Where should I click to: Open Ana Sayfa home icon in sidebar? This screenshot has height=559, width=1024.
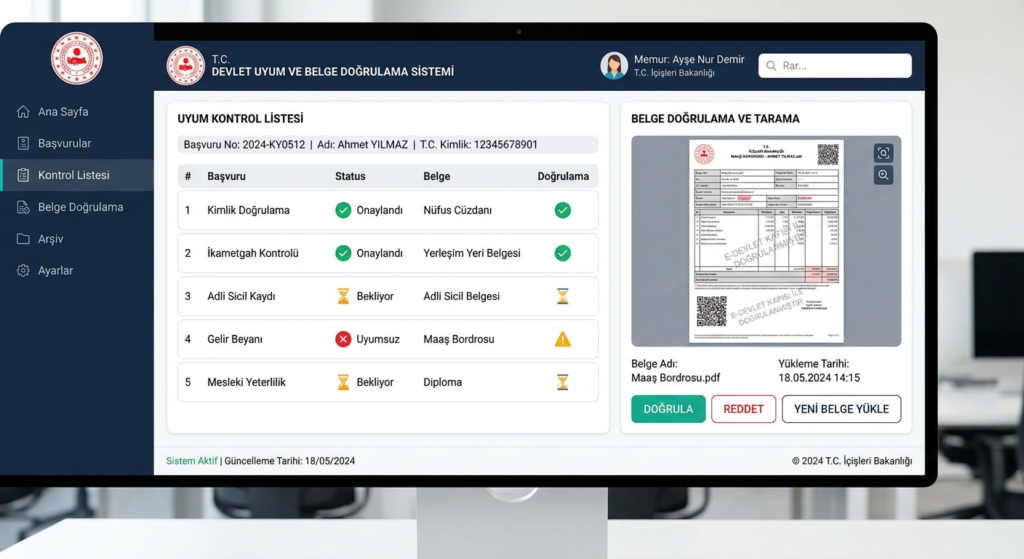(x=23, y=112)
